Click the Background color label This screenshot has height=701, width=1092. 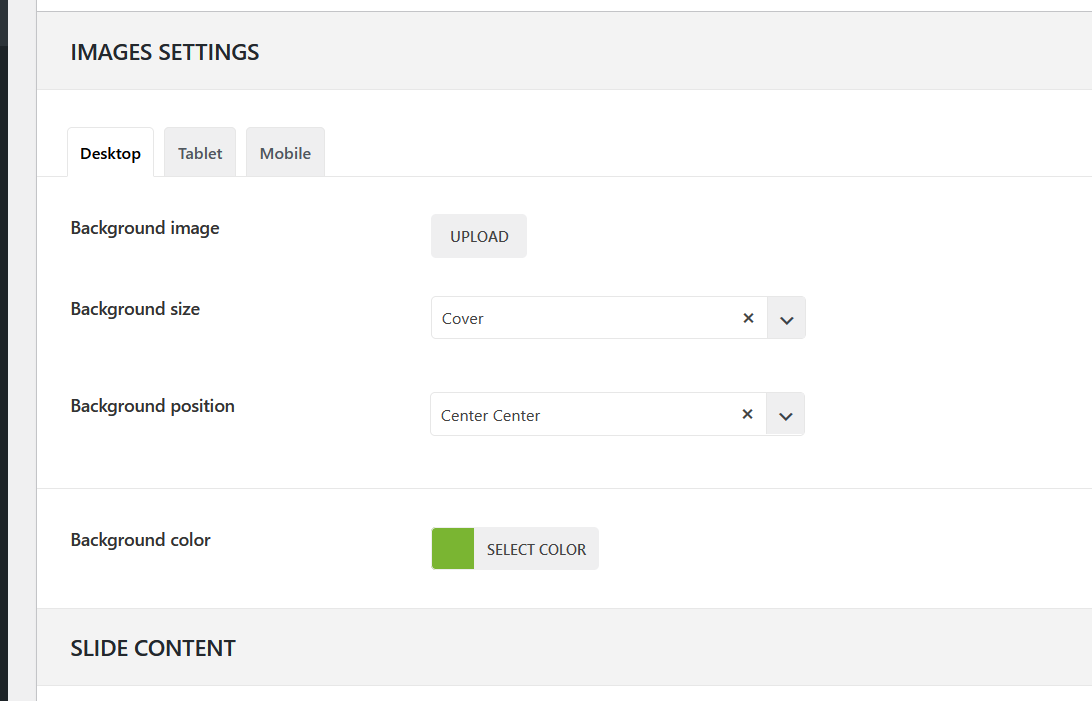[141, 540]
